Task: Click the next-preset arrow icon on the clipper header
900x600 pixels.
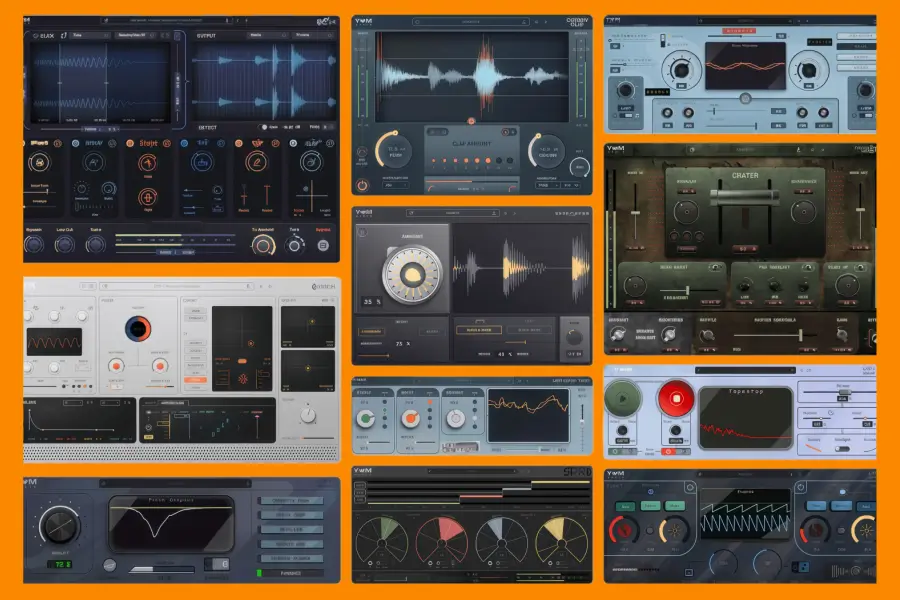Action: (545, 19)
